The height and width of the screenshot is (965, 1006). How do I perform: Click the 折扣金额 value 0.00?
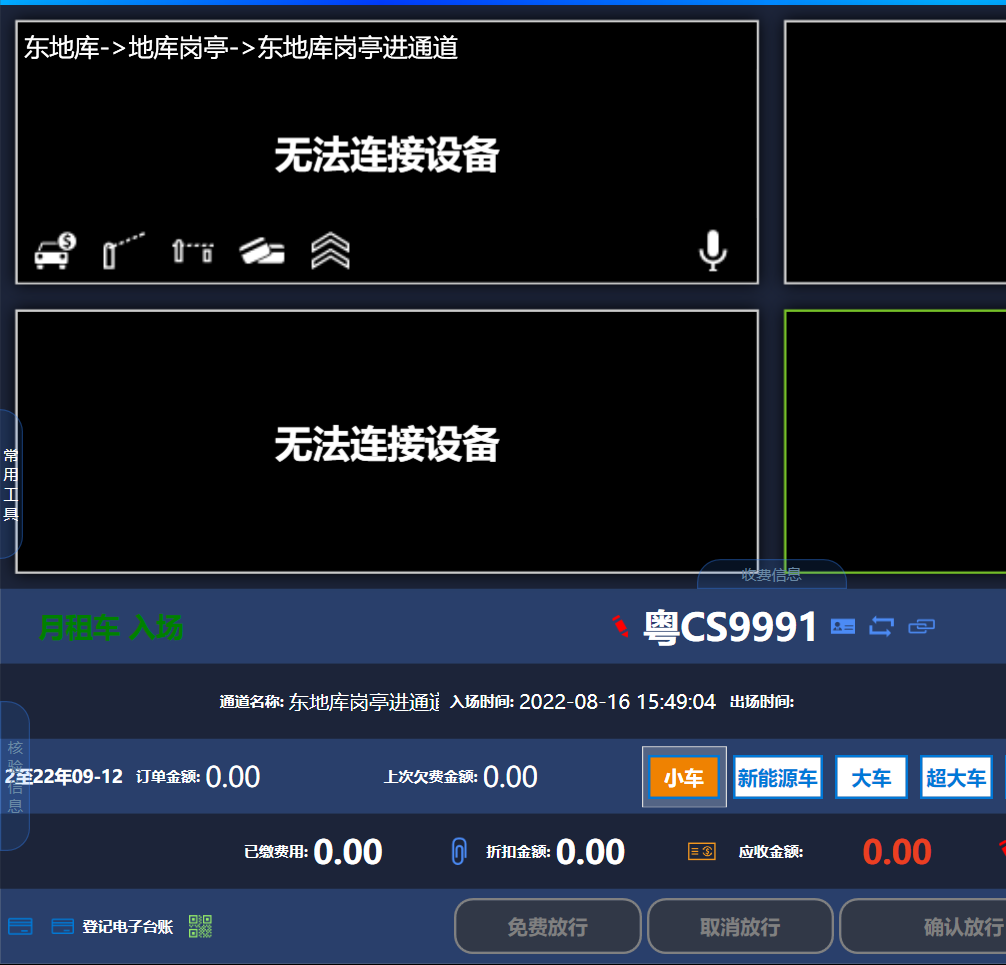coord(590,852)
